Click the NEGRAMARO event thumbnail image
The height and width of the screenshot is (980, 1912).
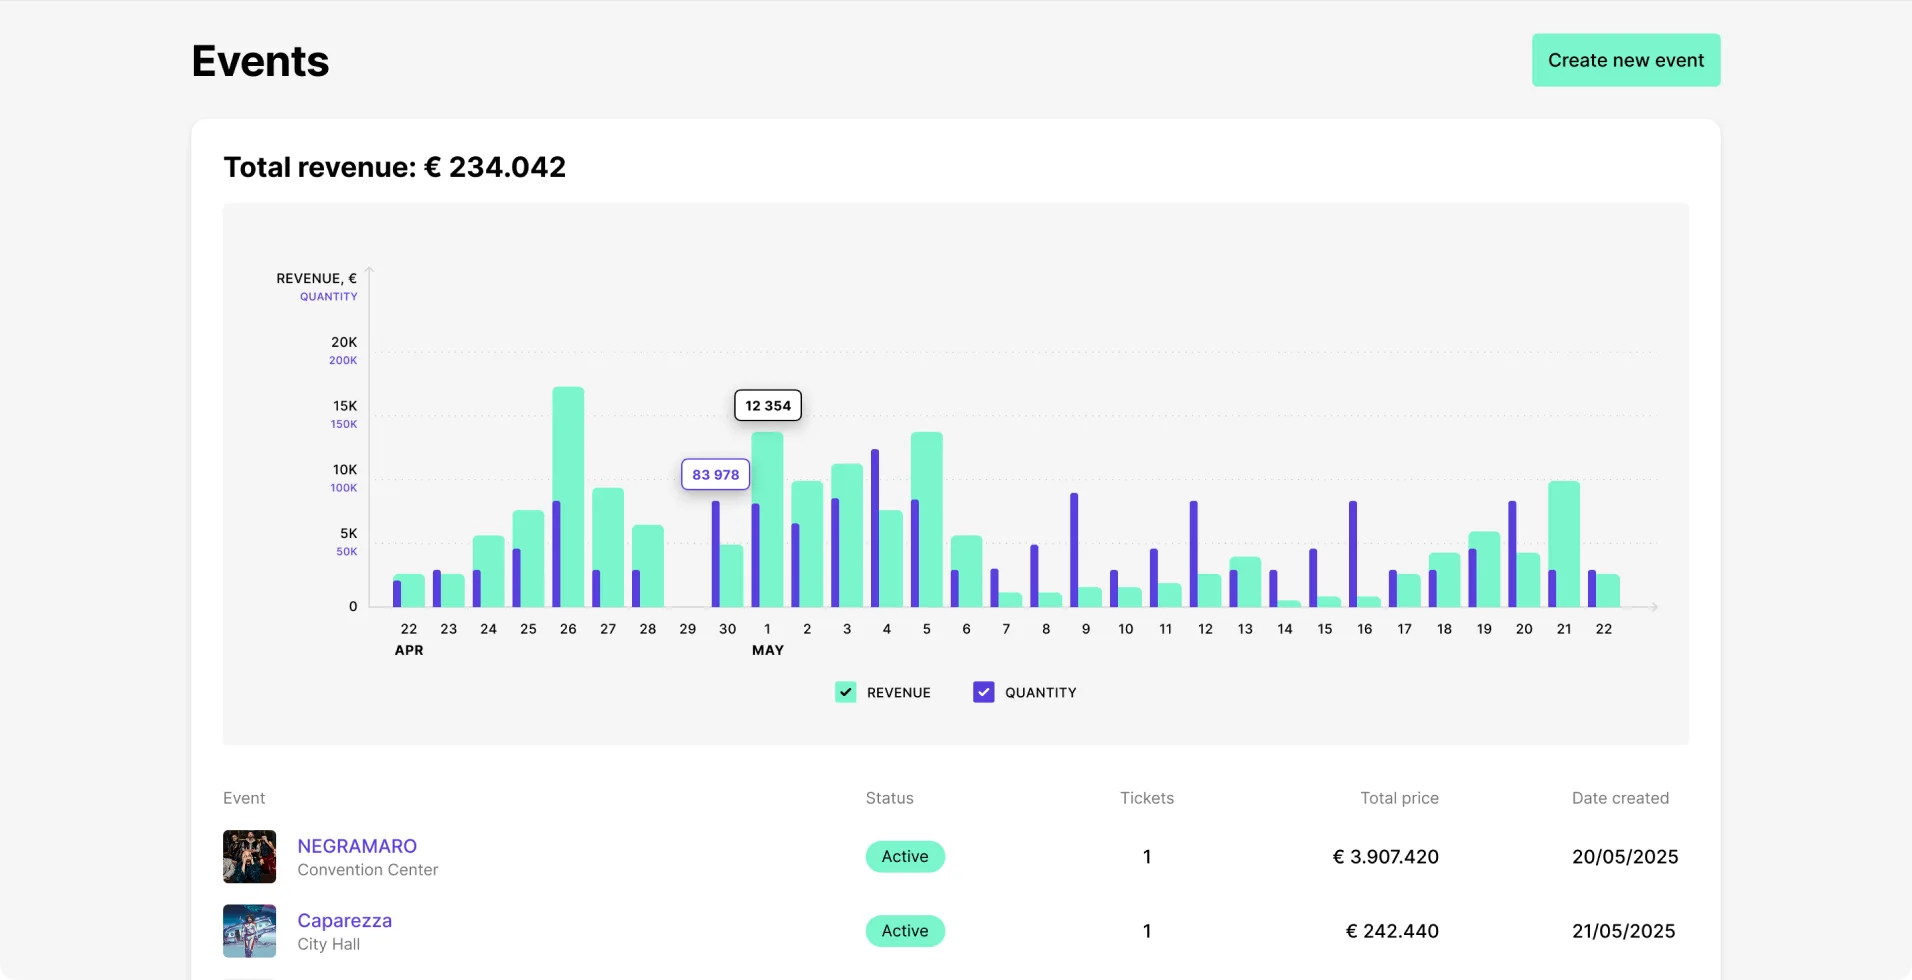[x=249, y=856]
